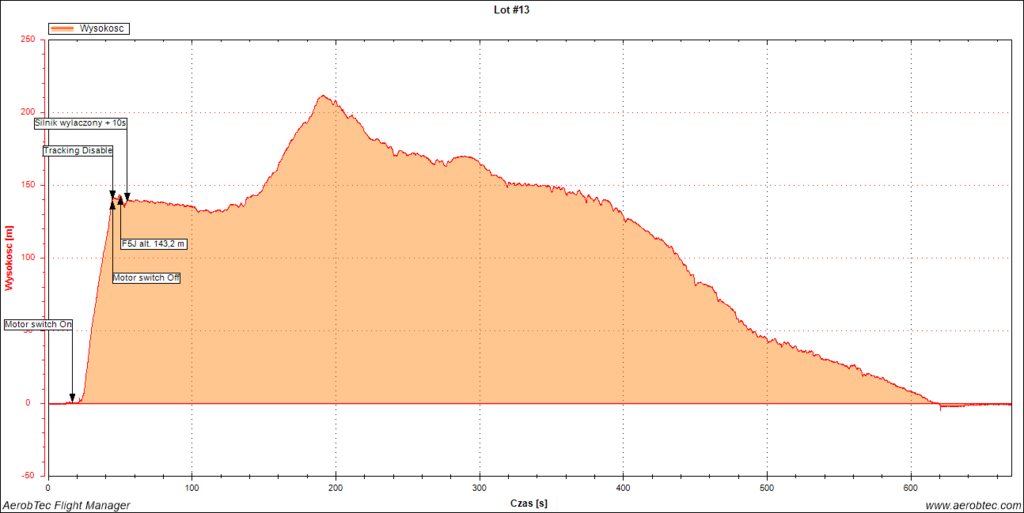
Task: Click the 250 tick on the altitude axis
Action: [x=27, y=39]
